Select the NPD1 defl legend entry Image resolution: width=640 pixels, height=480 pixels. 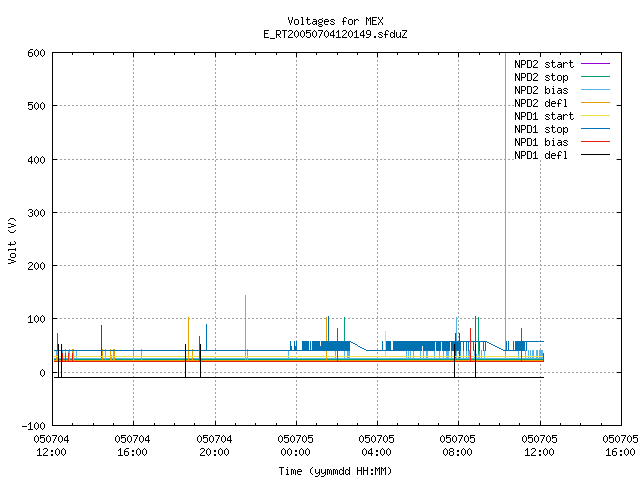(541, 156)
